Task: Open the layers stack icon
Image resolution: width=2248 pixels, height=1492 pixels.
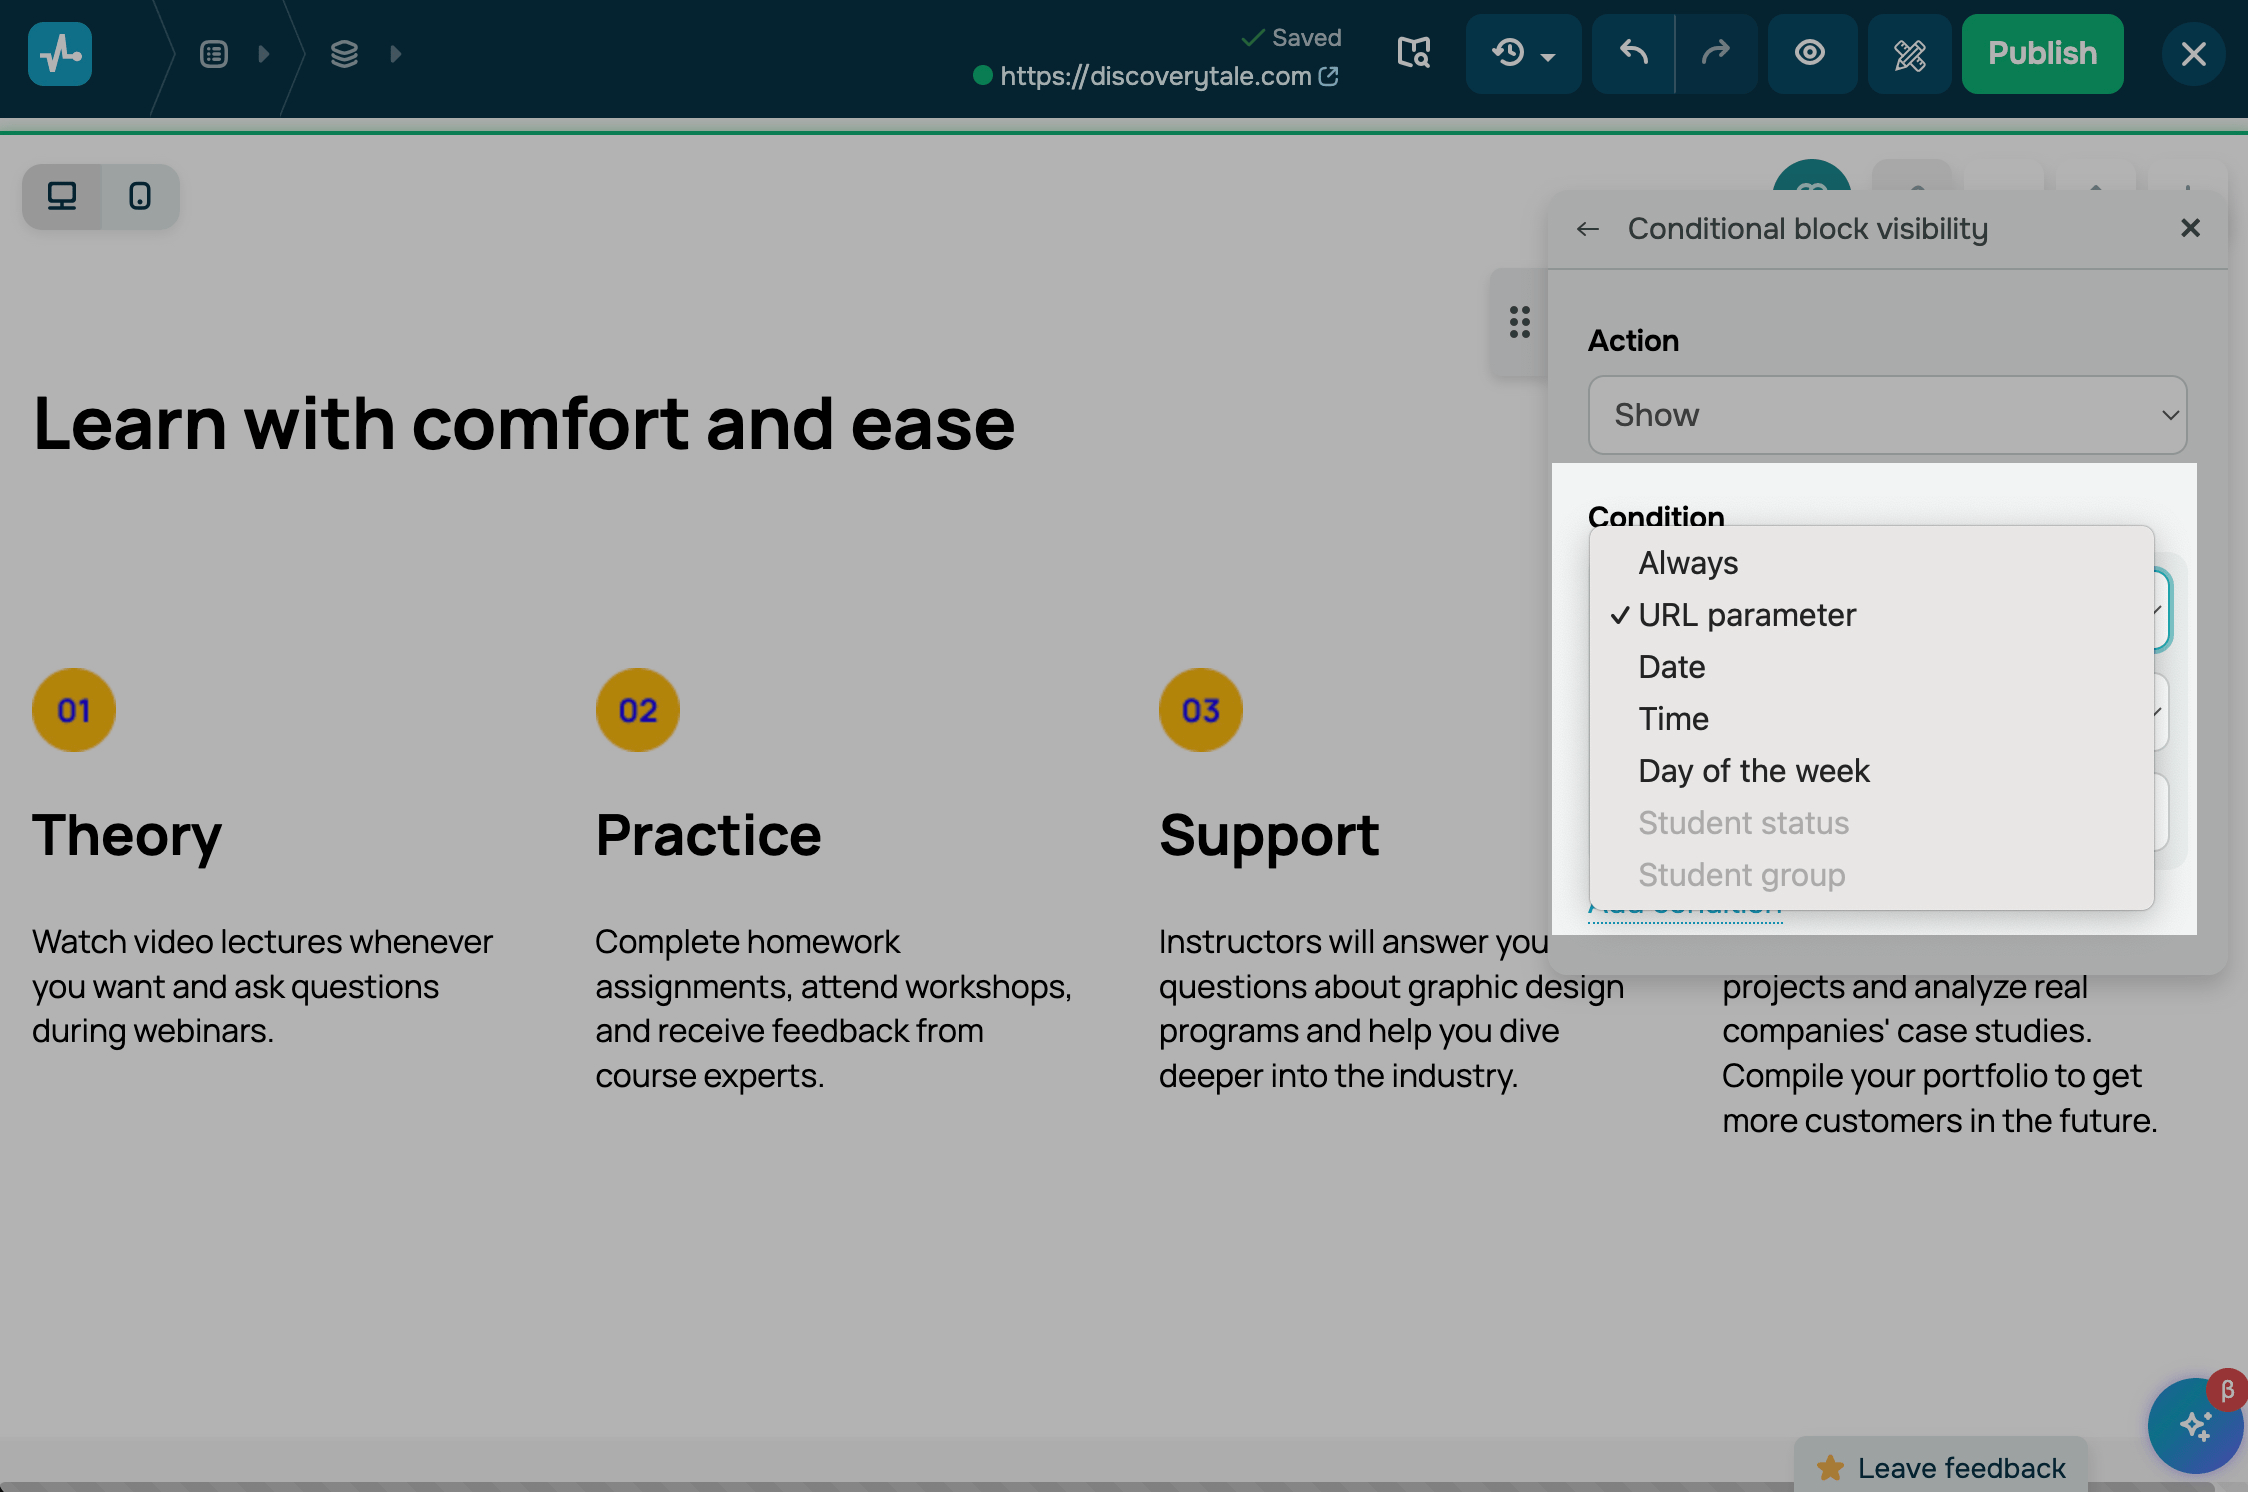Action: click(344, 54)
